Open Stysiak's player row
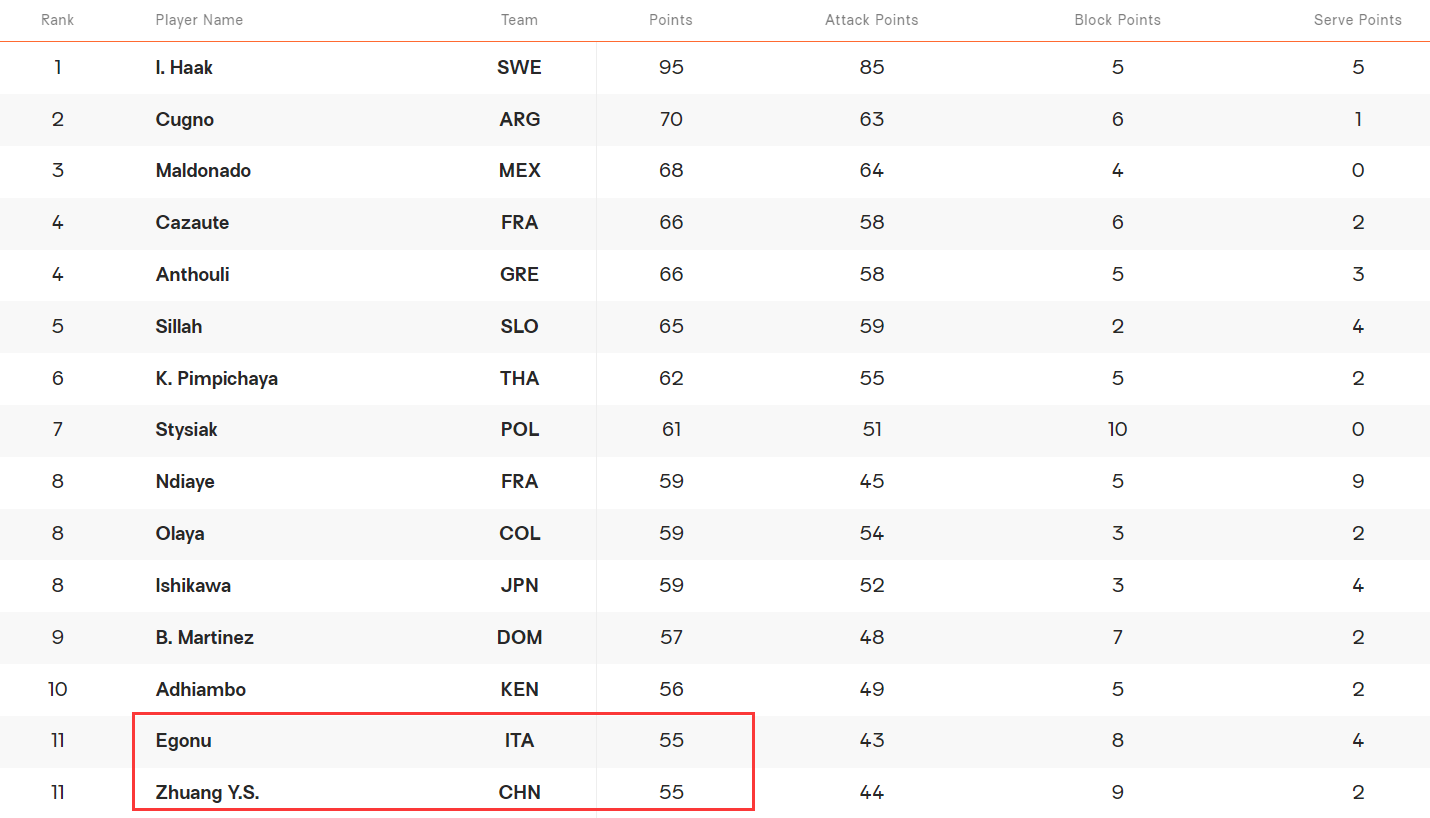1430x818 pixels. (x=186, y=430)
